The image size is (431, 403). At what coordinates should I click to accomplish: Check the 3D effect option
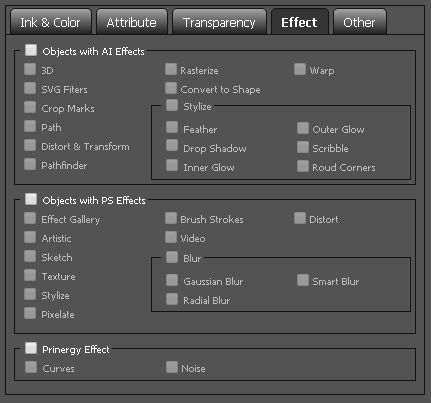[30, 69]
